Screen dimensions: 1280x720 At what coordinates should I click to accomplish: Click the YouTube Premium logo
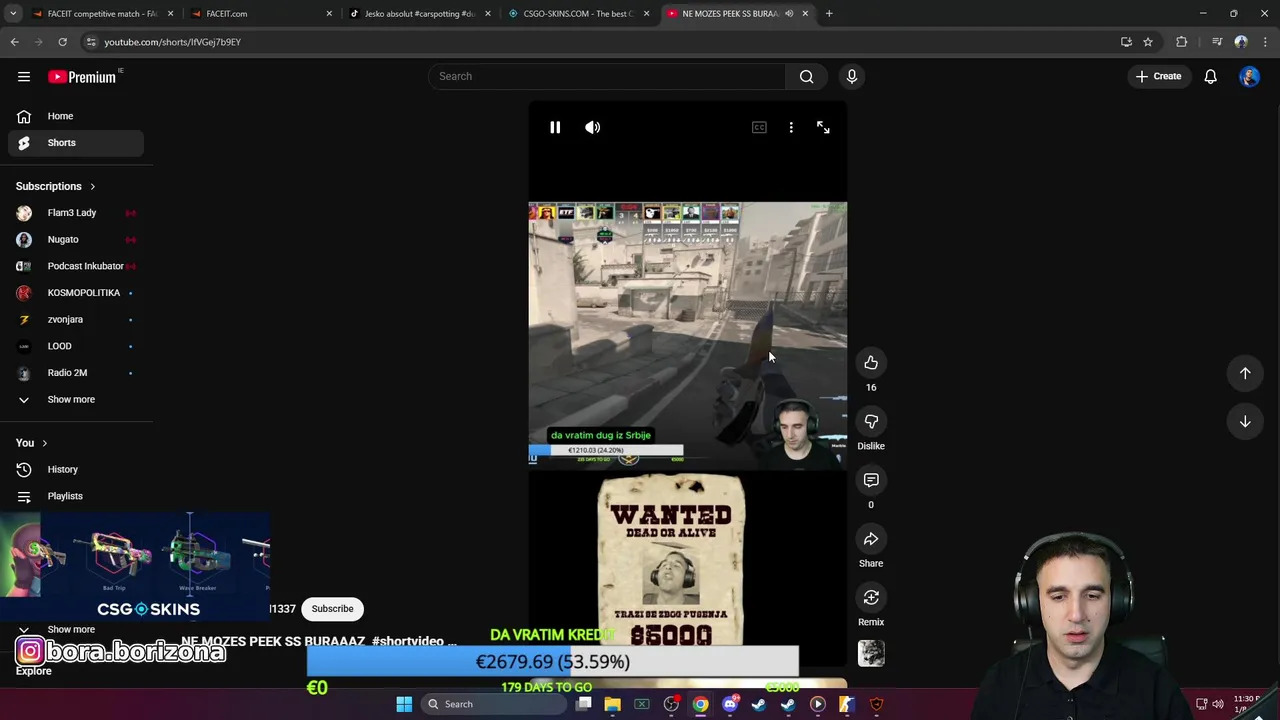pyautogui.click(x=82, y=76)
